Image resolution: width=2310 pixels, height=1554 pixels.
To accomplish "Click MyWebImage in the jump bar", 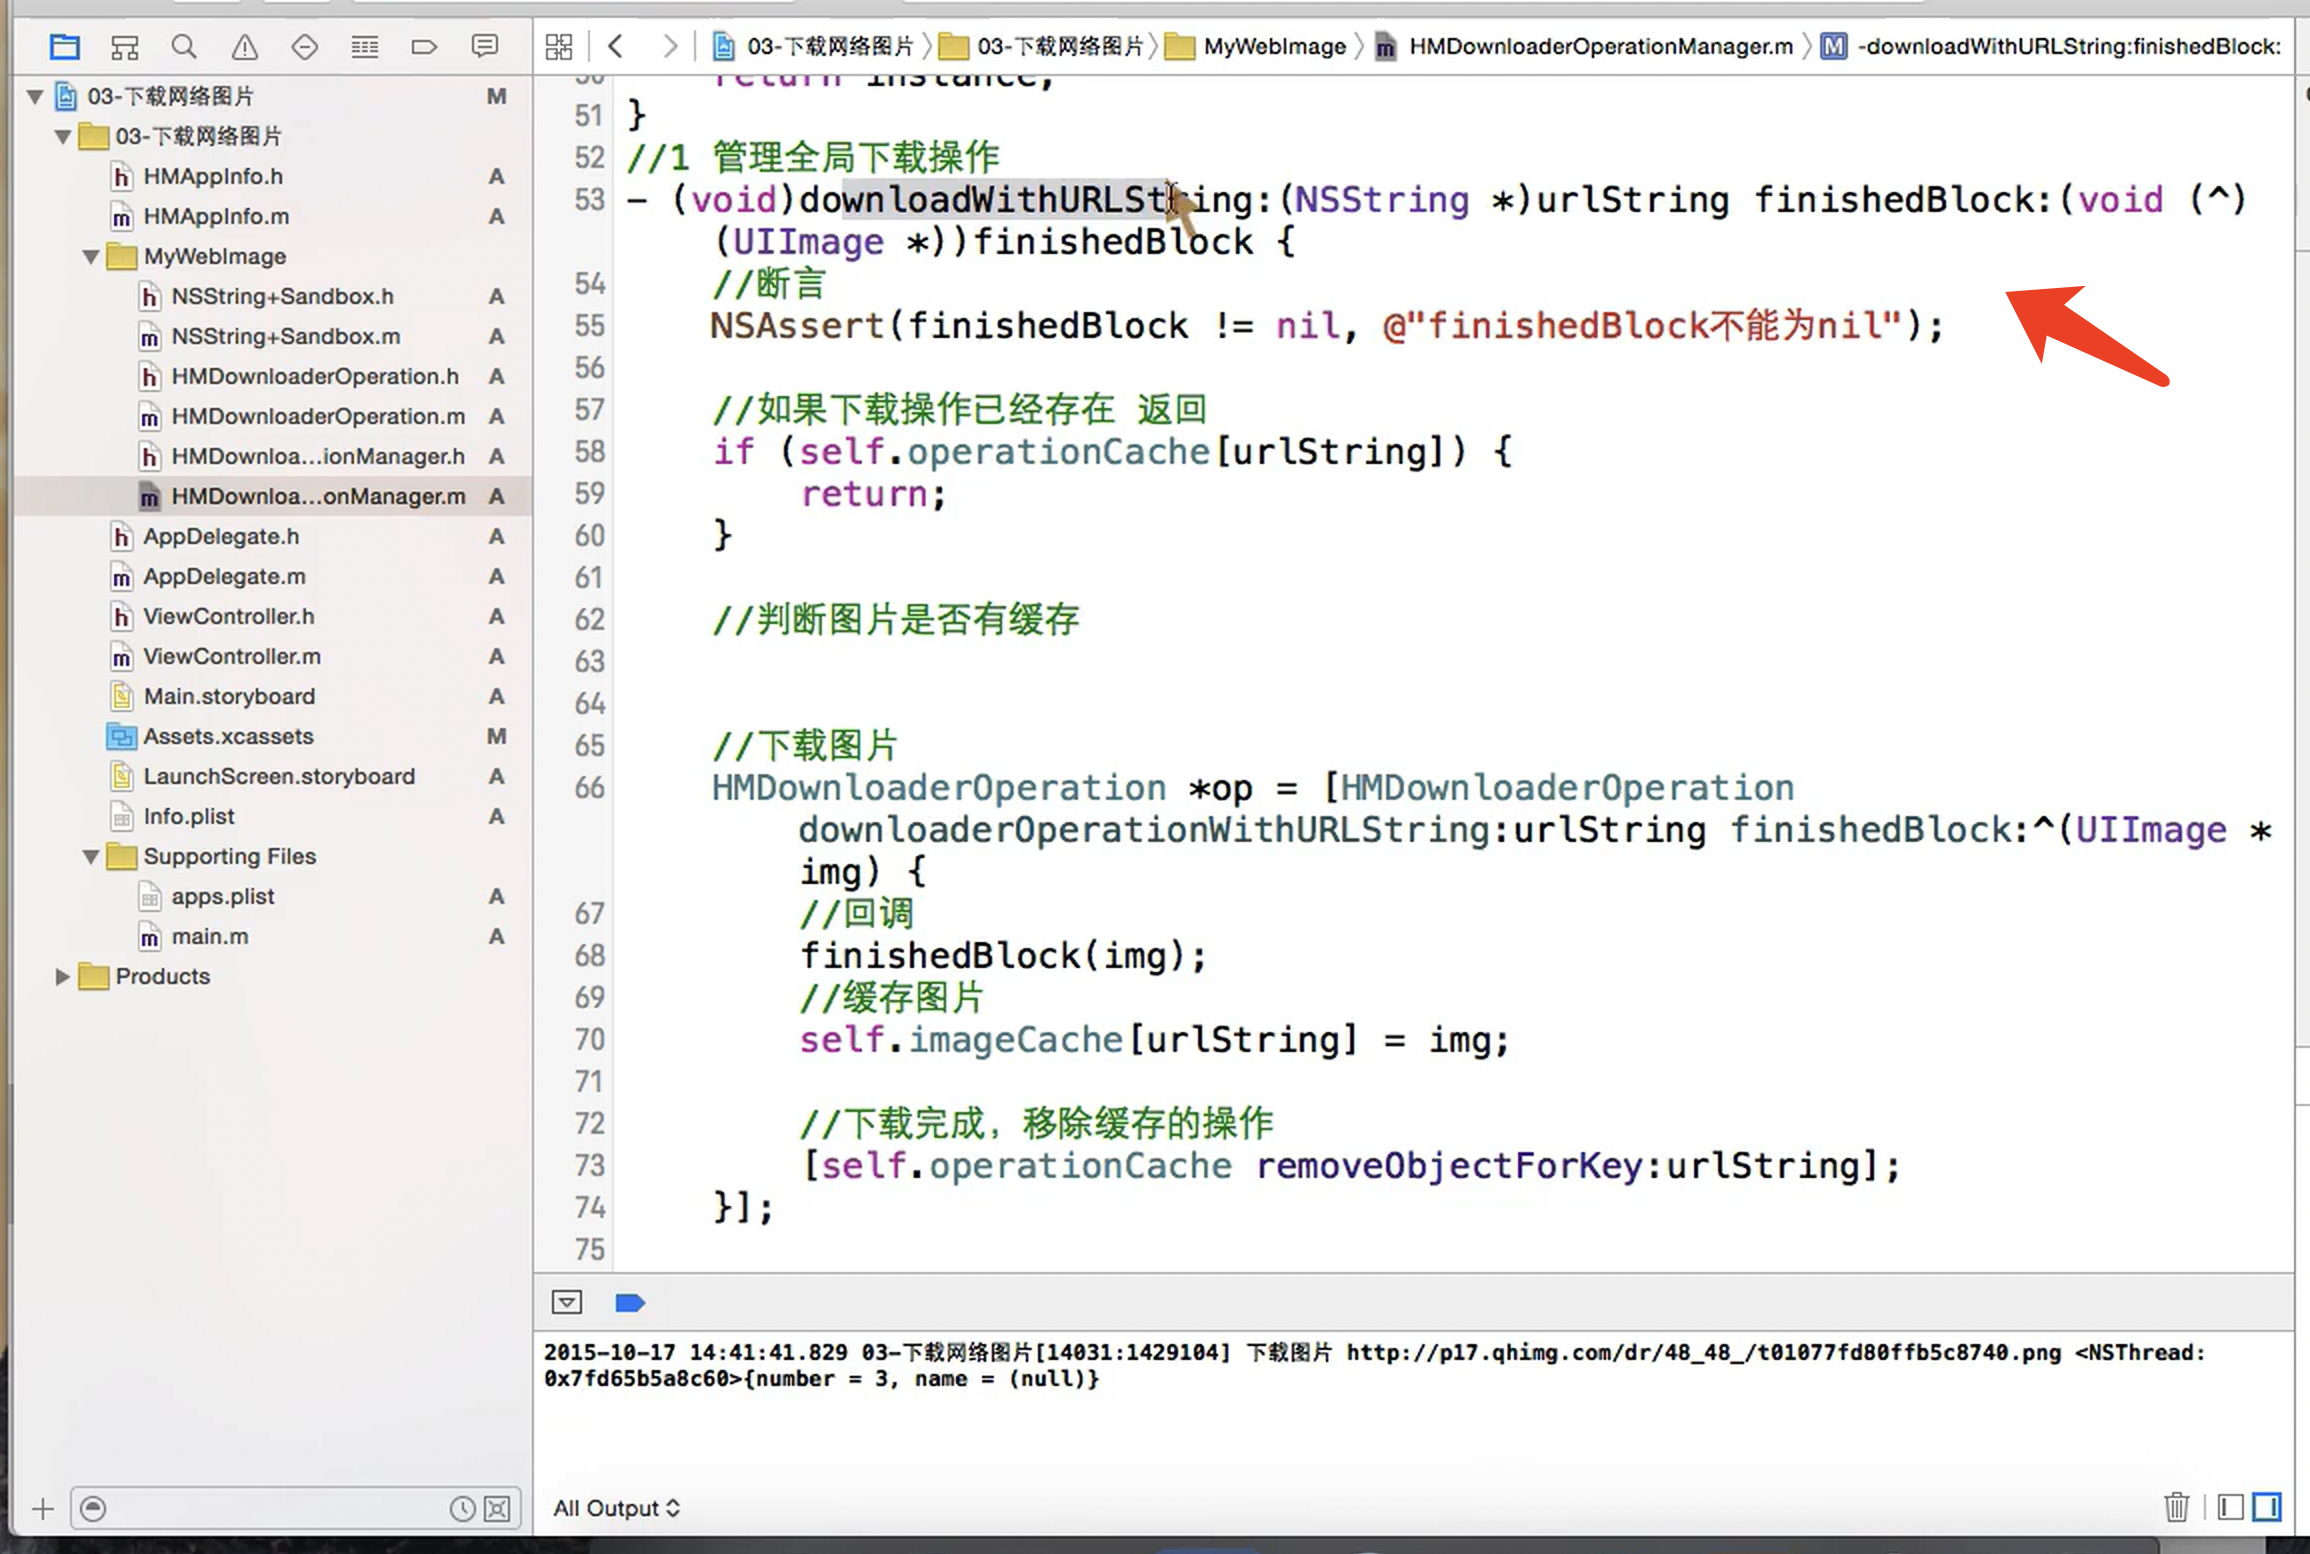I will [x=1273, y=46].
